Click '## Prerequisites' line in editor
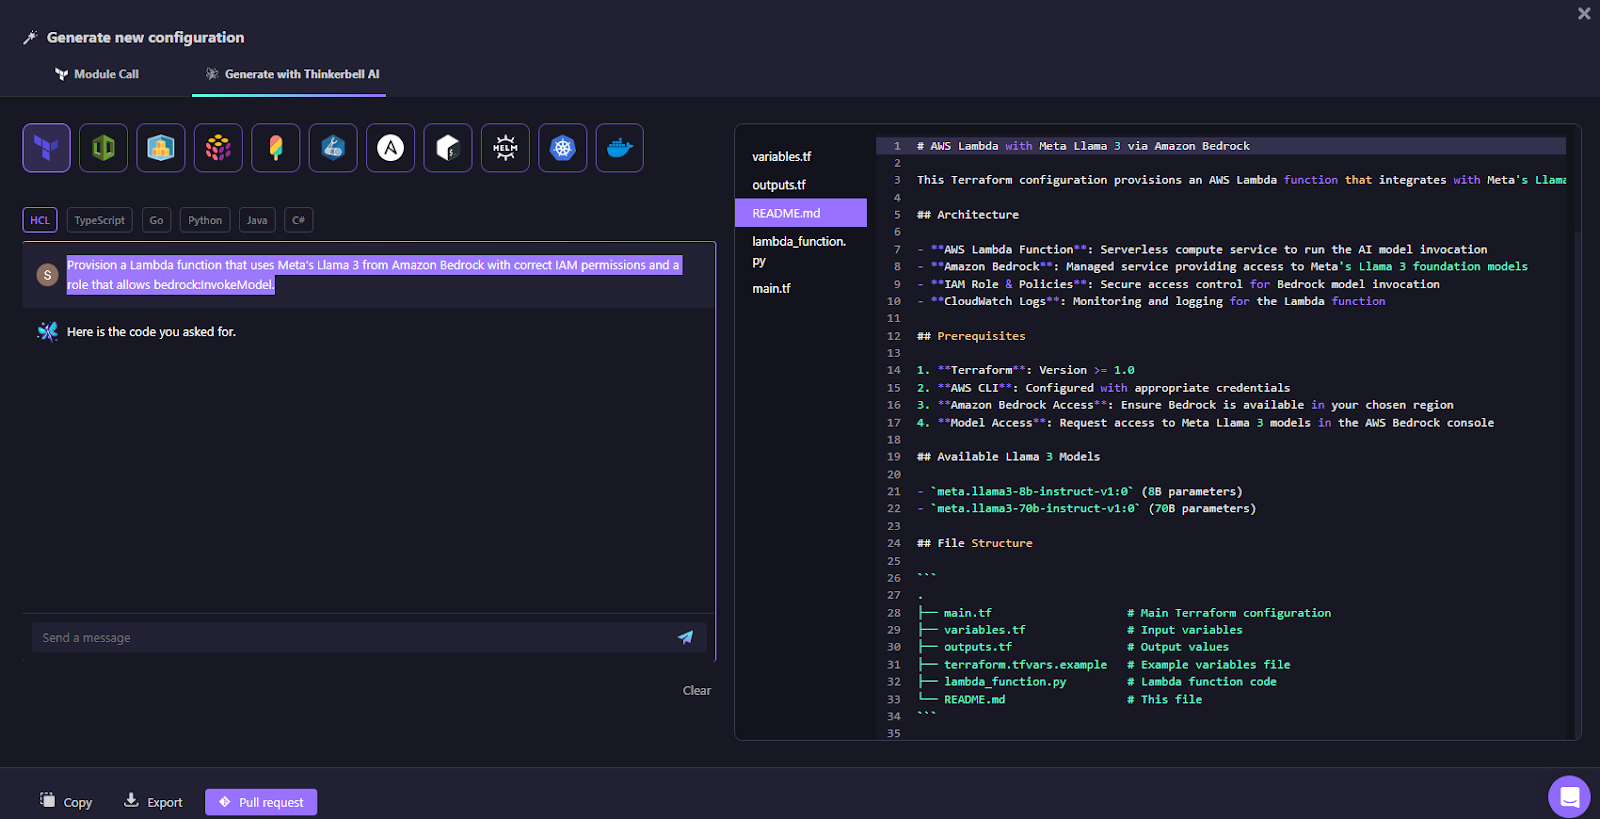Screen dimensions: 1600x819 tap(971, 336)
